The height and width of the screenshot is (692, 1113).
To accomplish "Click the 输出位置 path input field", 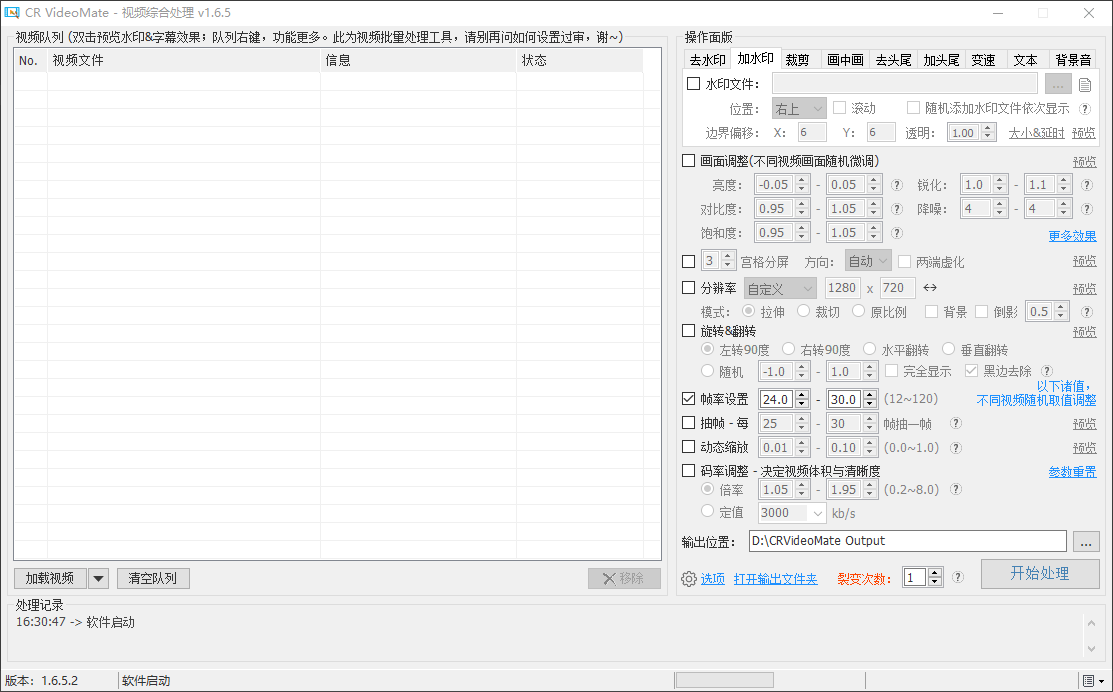I will point(907,541).
